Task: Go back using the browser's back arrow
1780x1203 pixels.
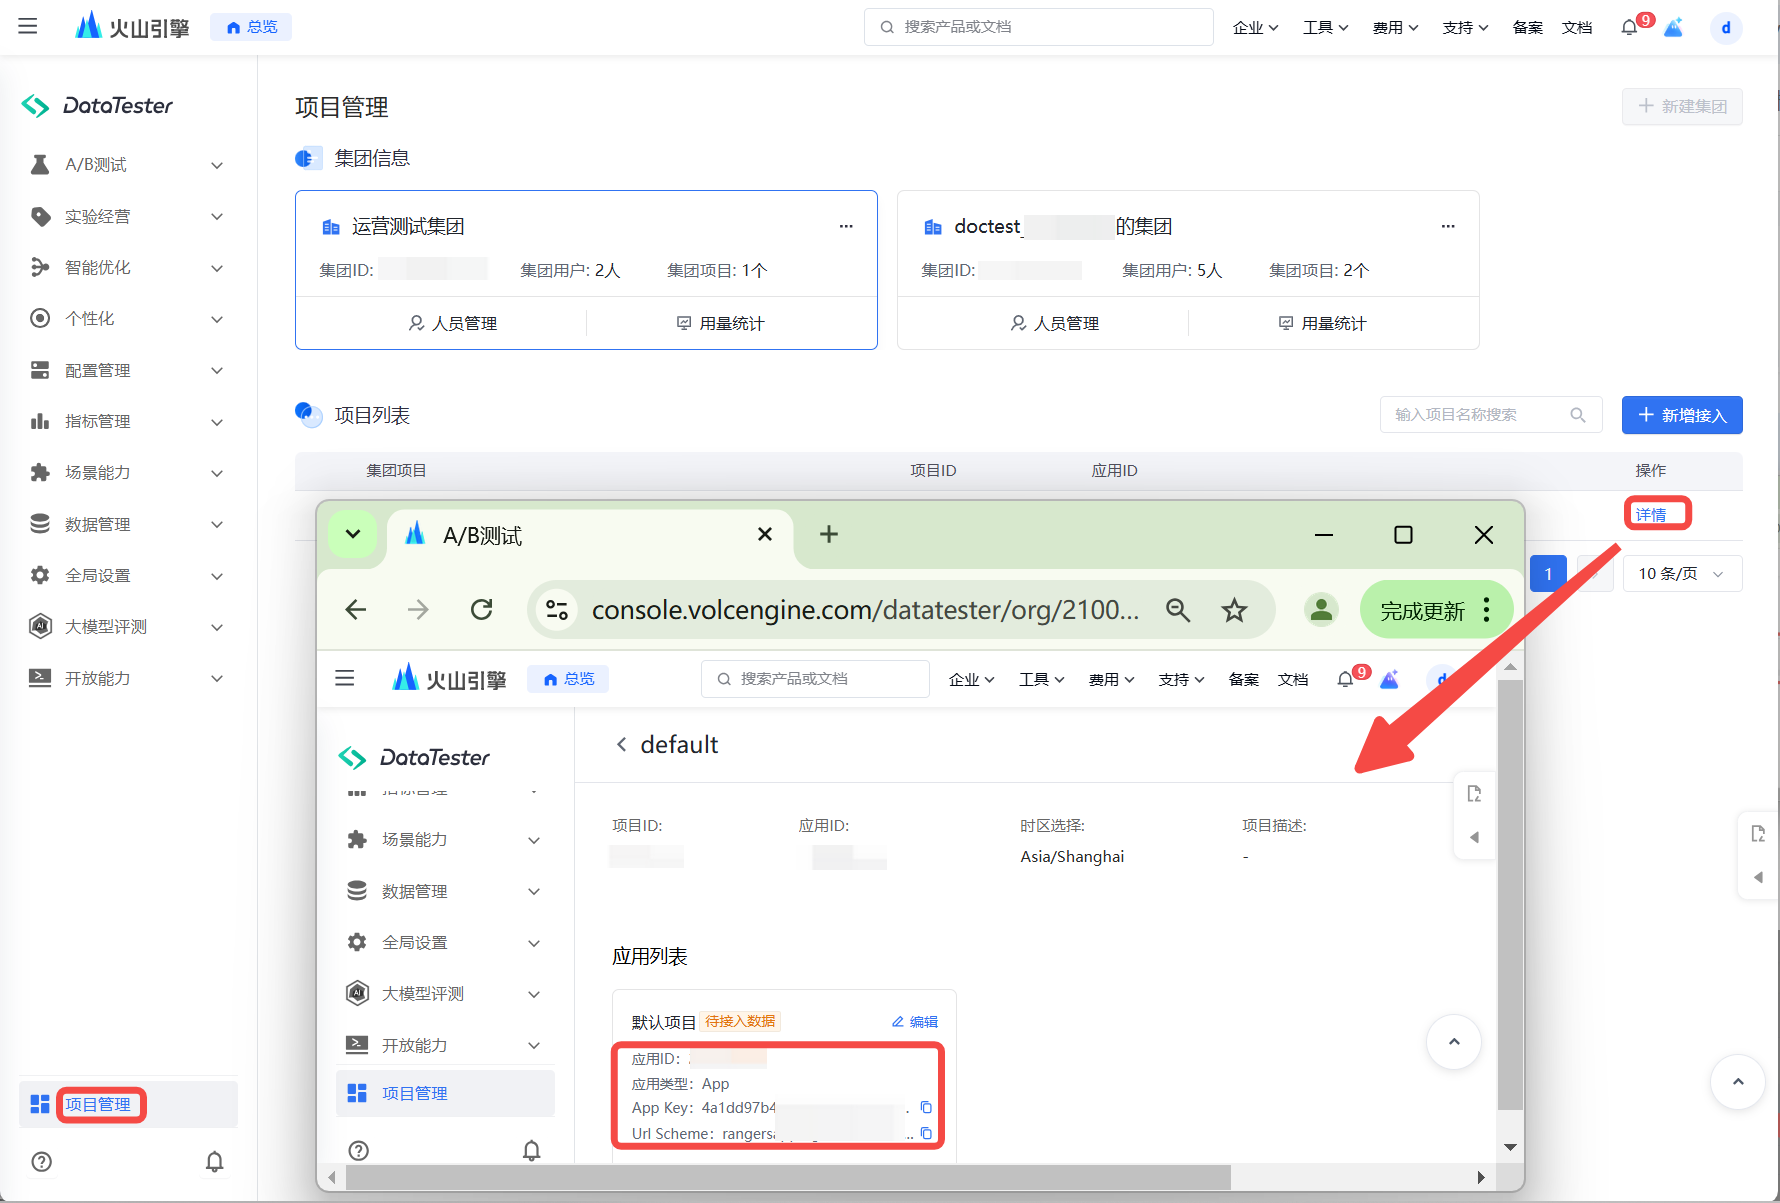Action: pos(356,610)
